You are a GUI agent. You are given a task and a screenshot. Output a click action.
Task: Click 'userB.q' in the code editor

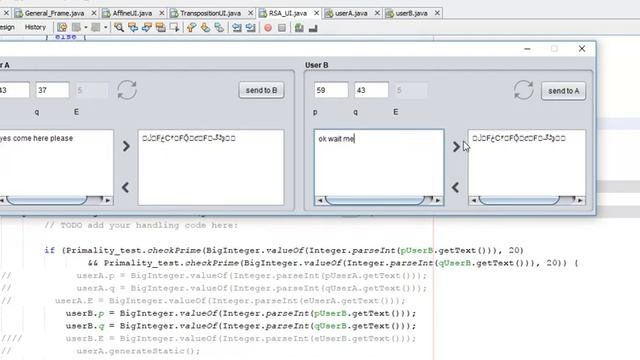[85, 326]
